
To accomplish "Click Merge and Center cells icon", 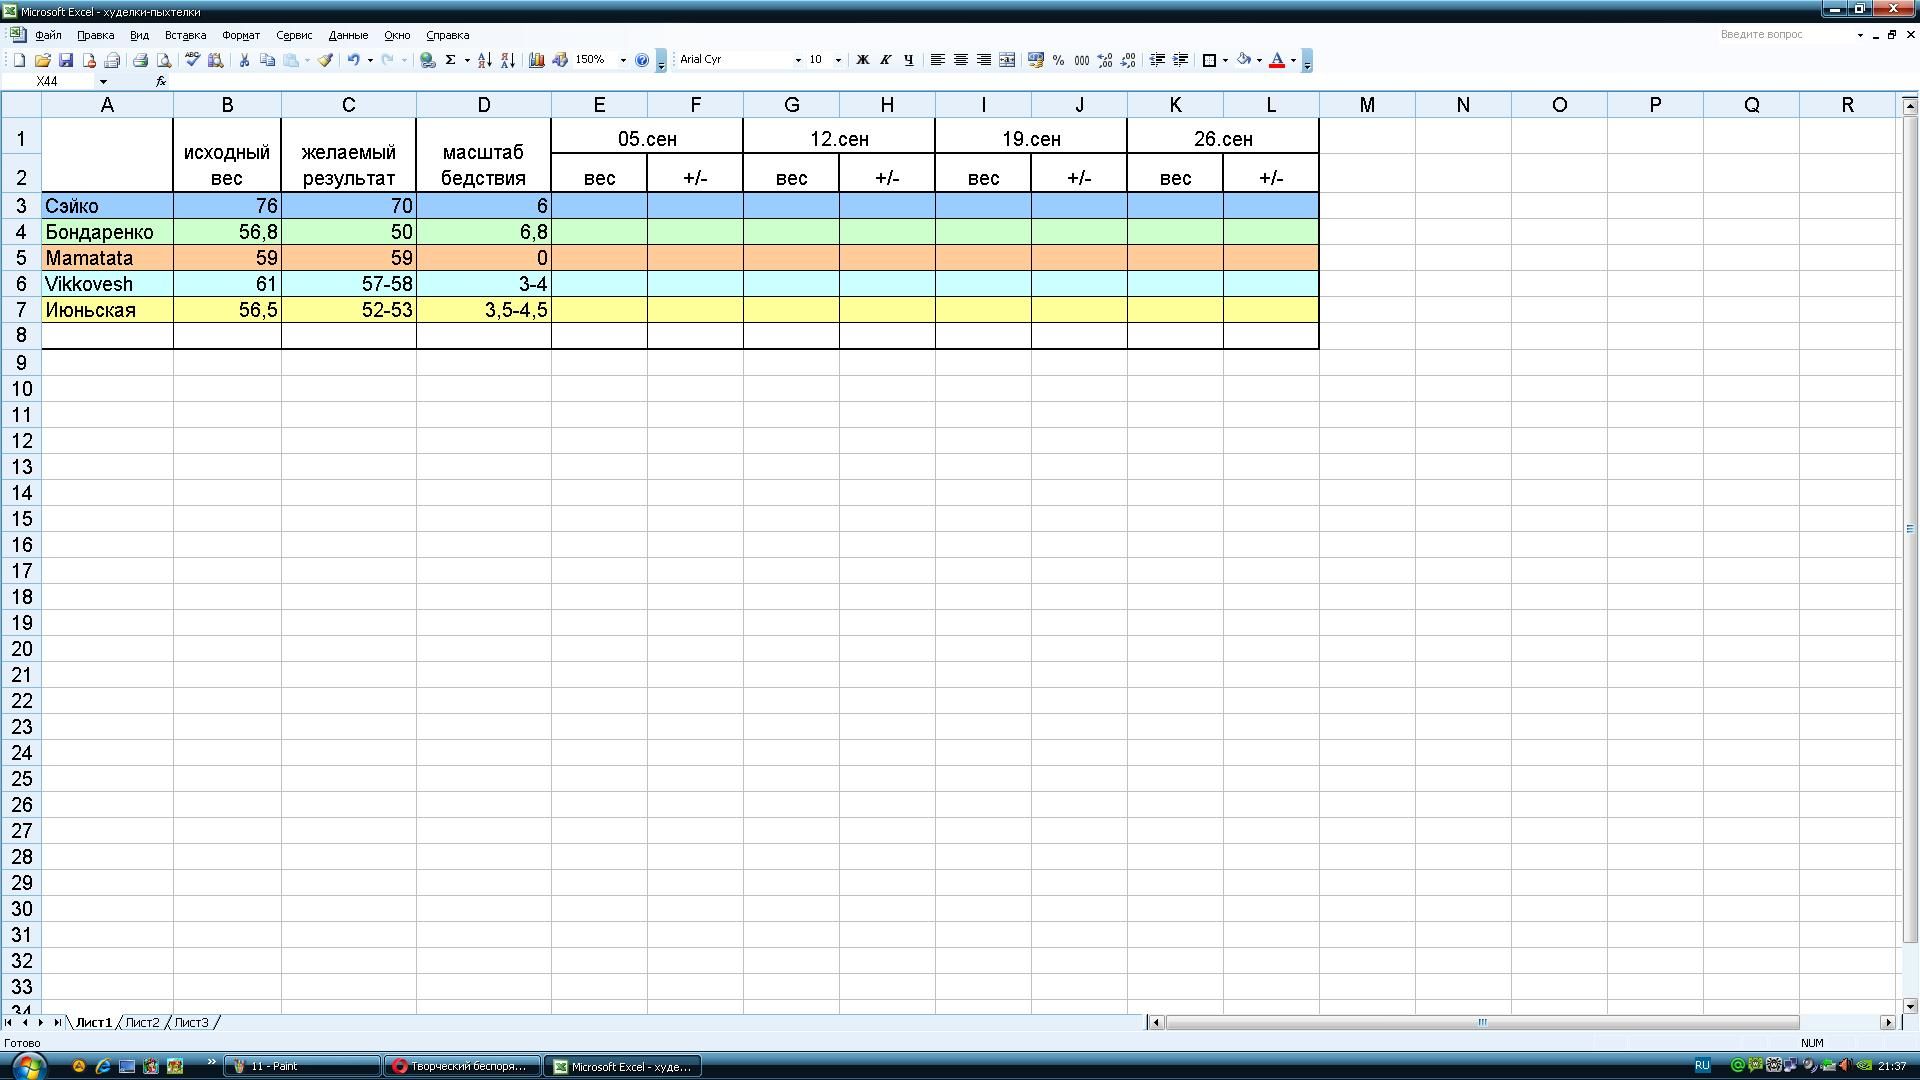I will (1007, 60).
